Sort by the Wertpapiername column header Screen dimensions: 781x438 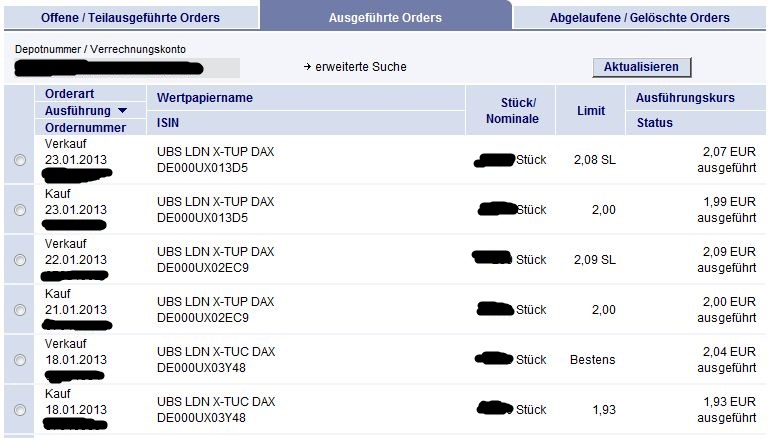click(x=205, y=98)
